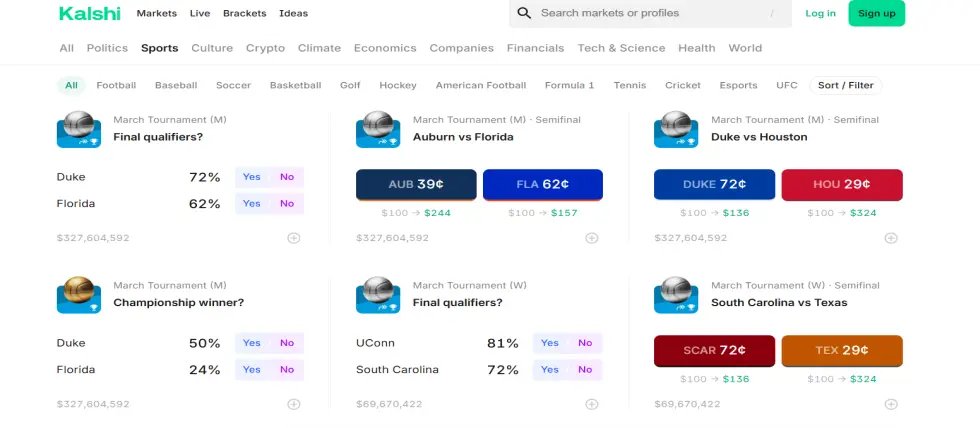980x428 pixels.
Task: Select No for UConn final qualifier
Action: (x=585, y=343)
